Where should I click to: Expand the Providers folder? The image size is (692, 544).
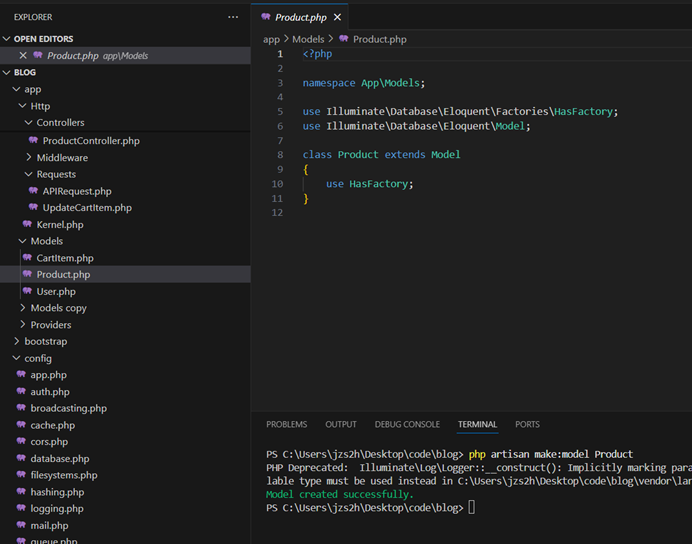23,324
